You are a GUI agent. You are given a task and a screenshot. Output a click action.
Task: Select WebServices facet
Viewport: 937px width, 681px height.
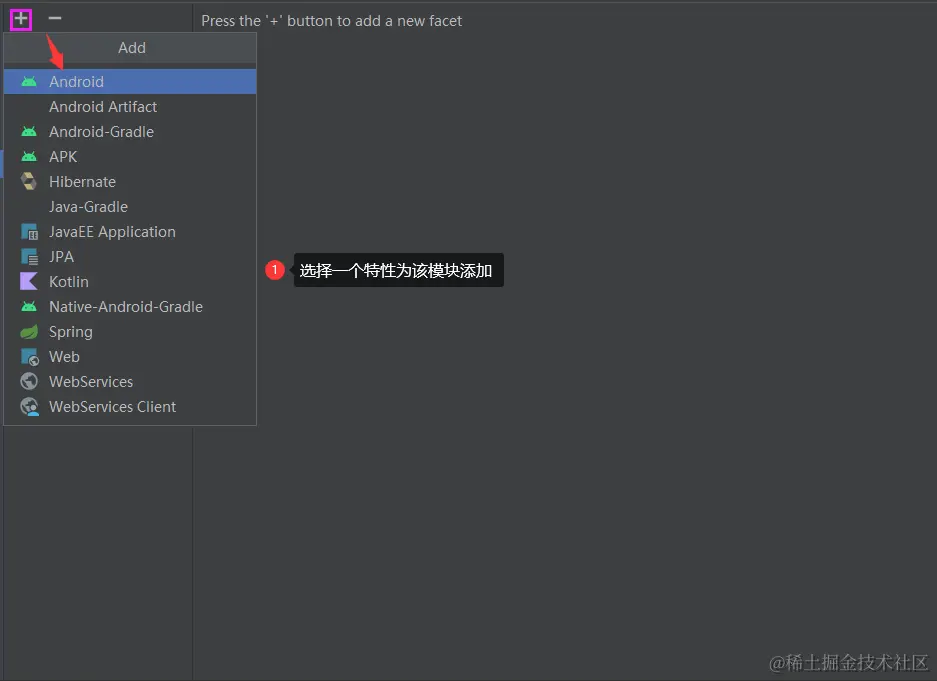130,382
